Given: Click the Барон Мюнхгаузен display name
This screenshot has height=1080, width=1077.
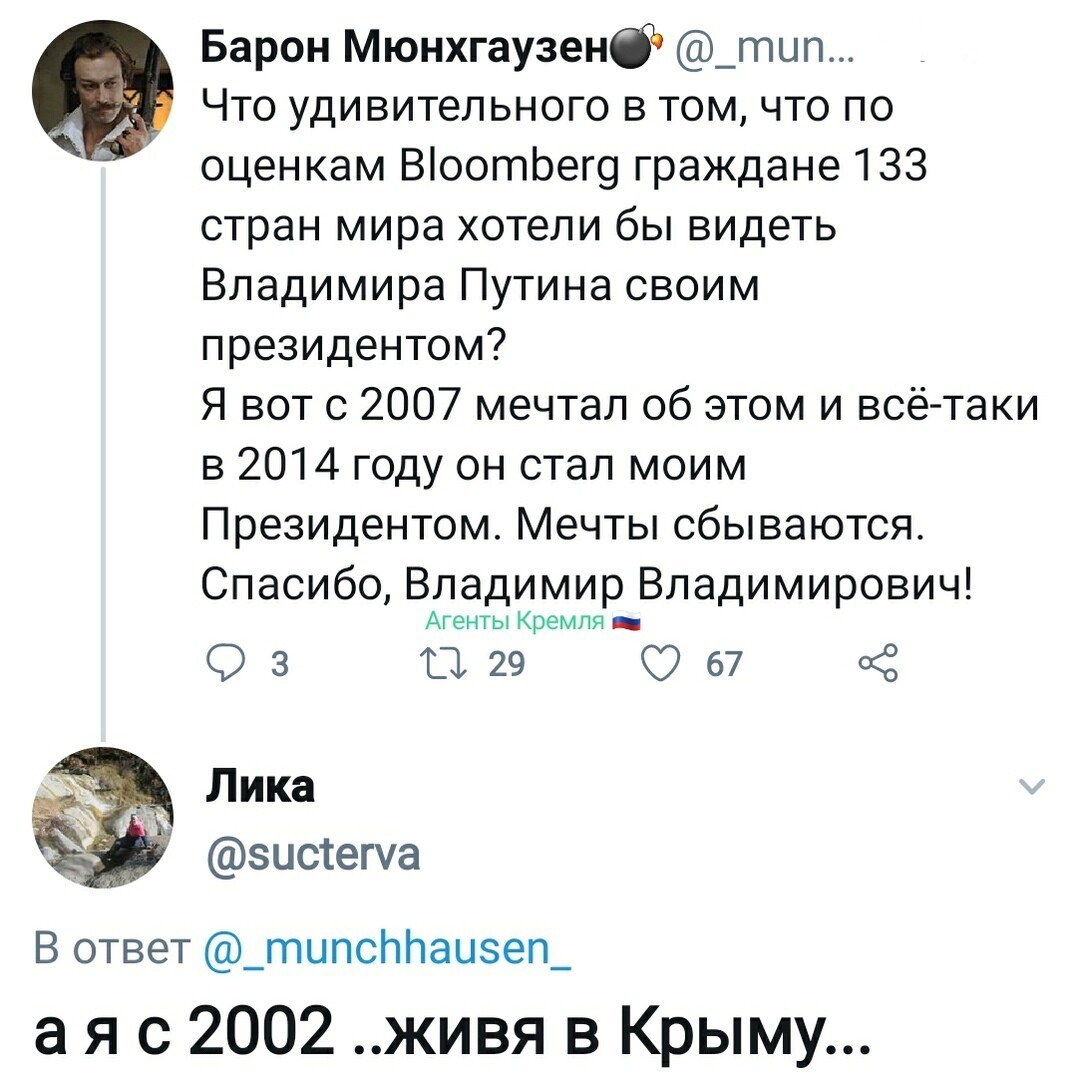Looking at the screenshot, I should pyautogui.click(x=404, y=49).
